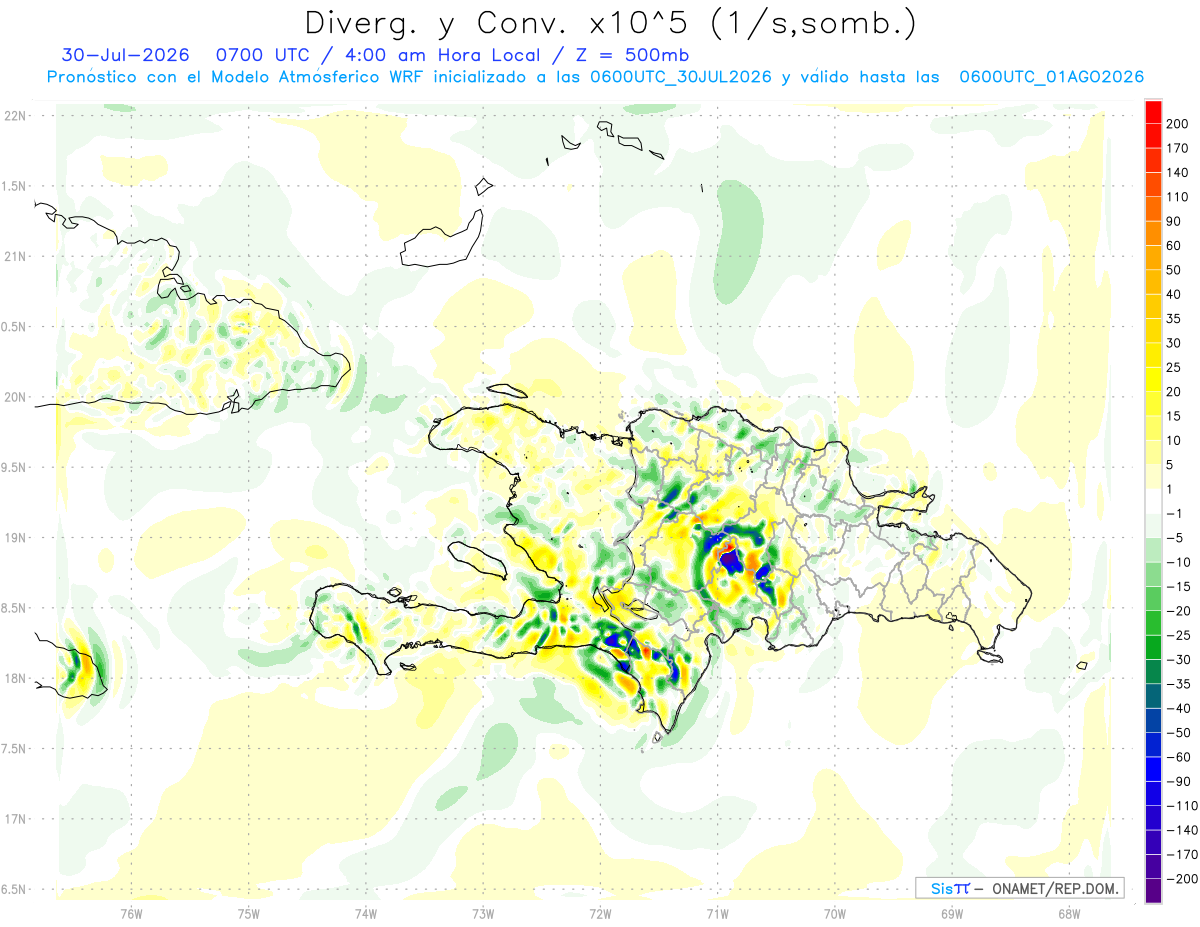This screenshot has height=927, width=1200.
Task: Click the '72W' longitude axis label
Action: click(x=600, y=915)
